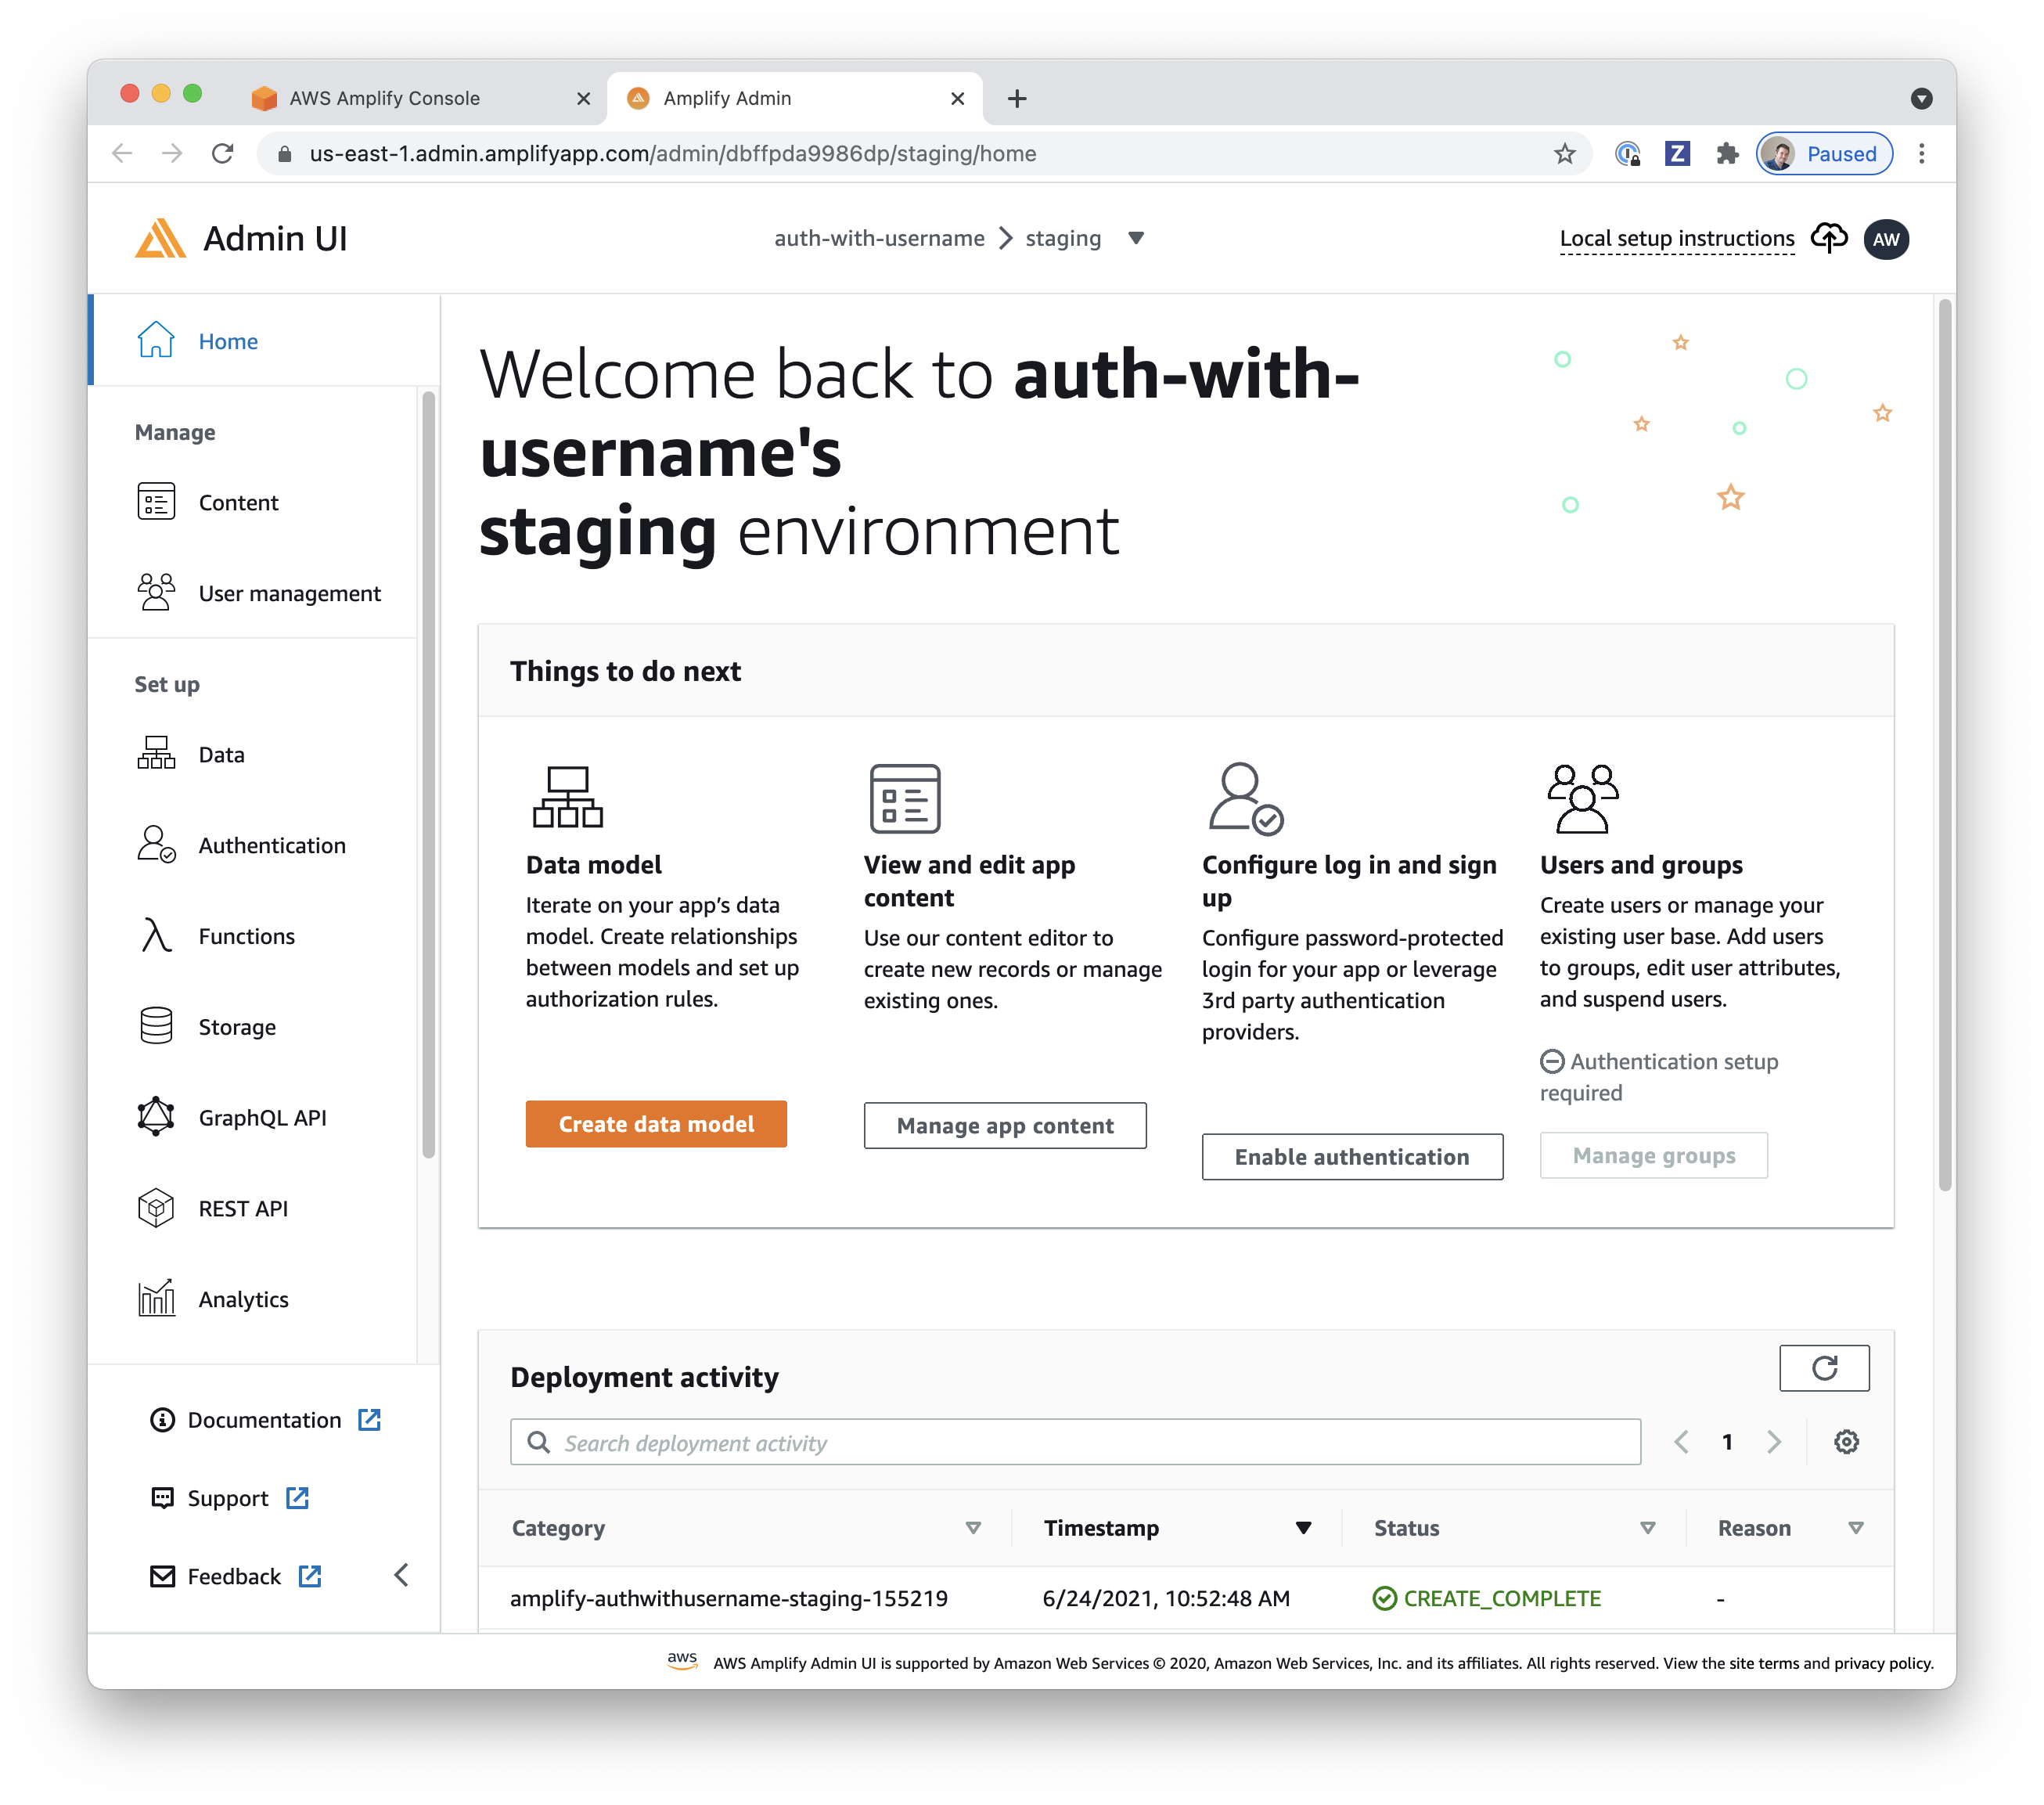Click the Data model icon in sidebar
This screenshot has width=2044, height=1805.
click(x=156, y=754)
